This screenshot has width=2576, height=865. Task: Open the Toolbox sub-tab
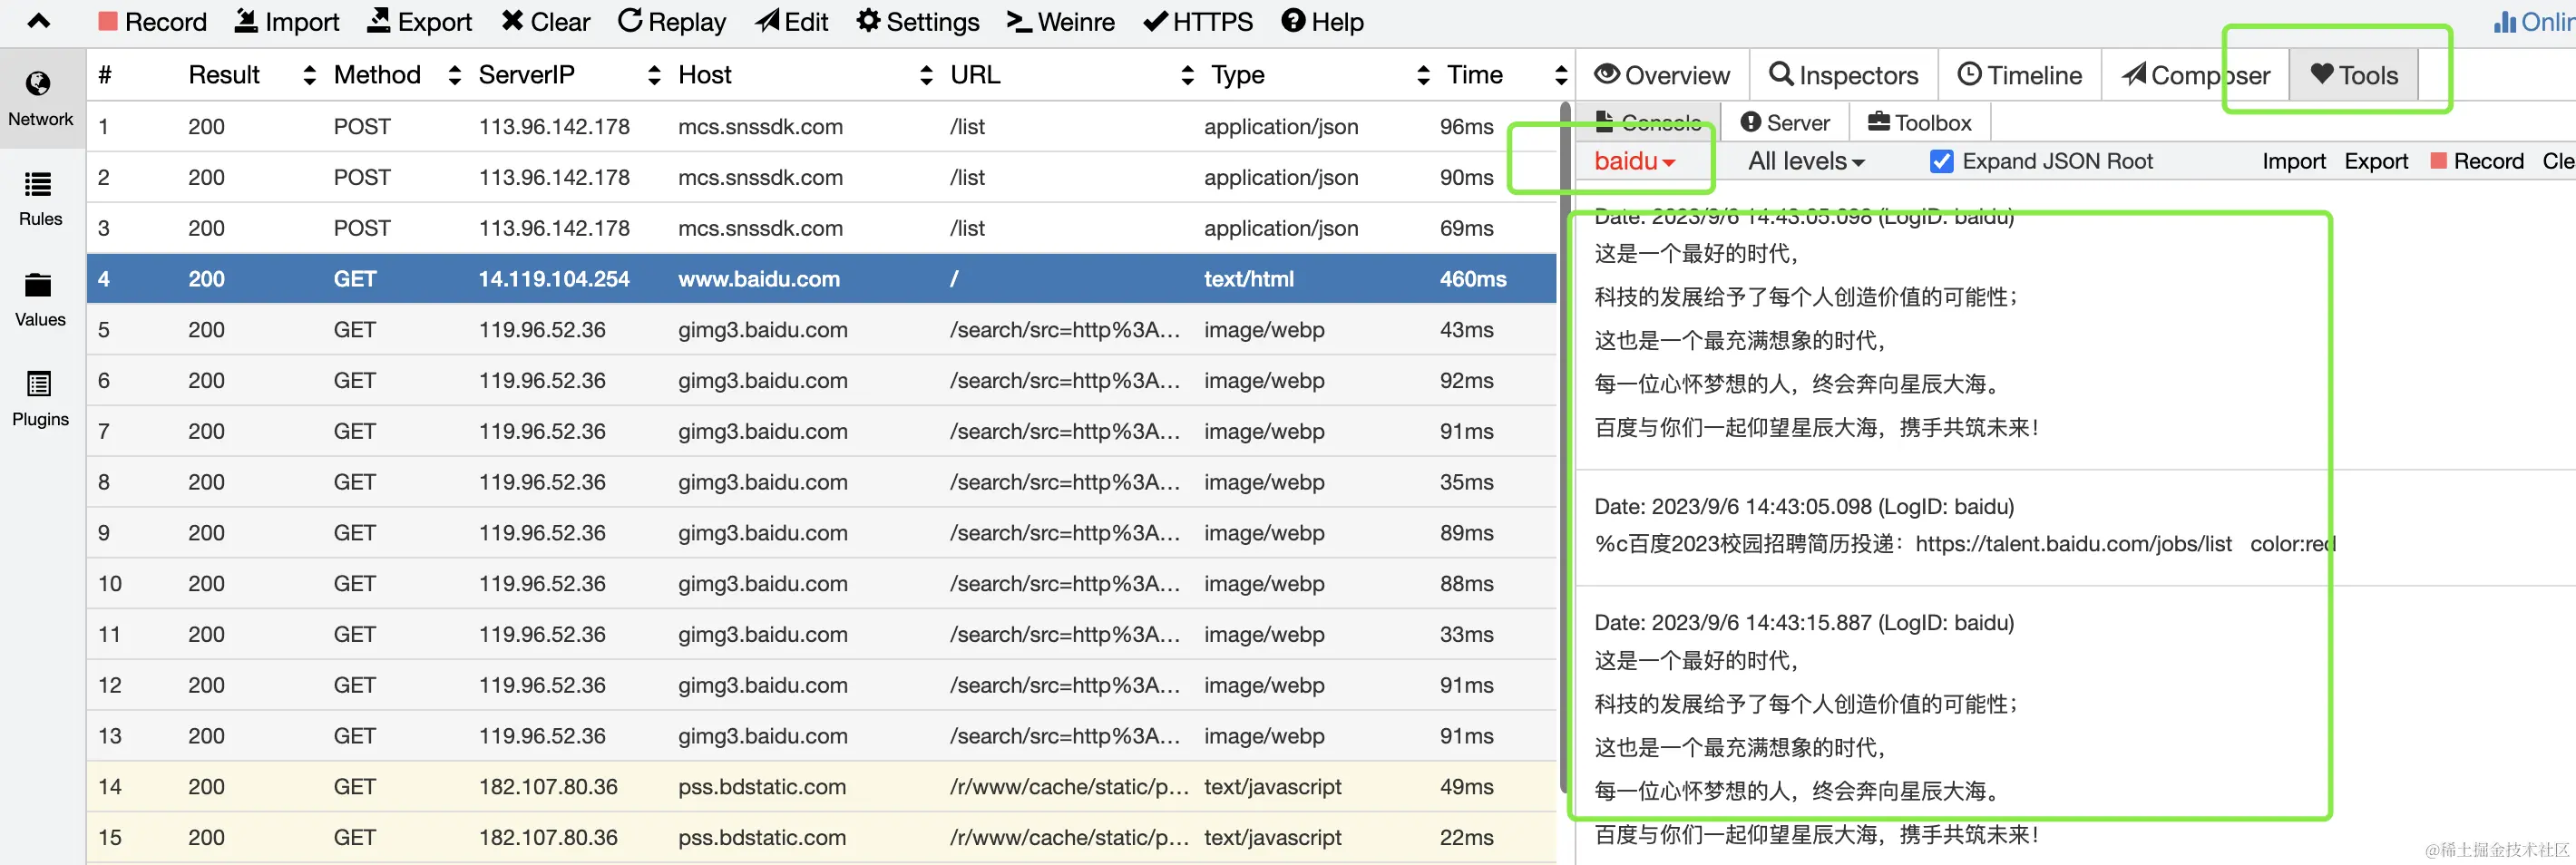click(1920, 122)
